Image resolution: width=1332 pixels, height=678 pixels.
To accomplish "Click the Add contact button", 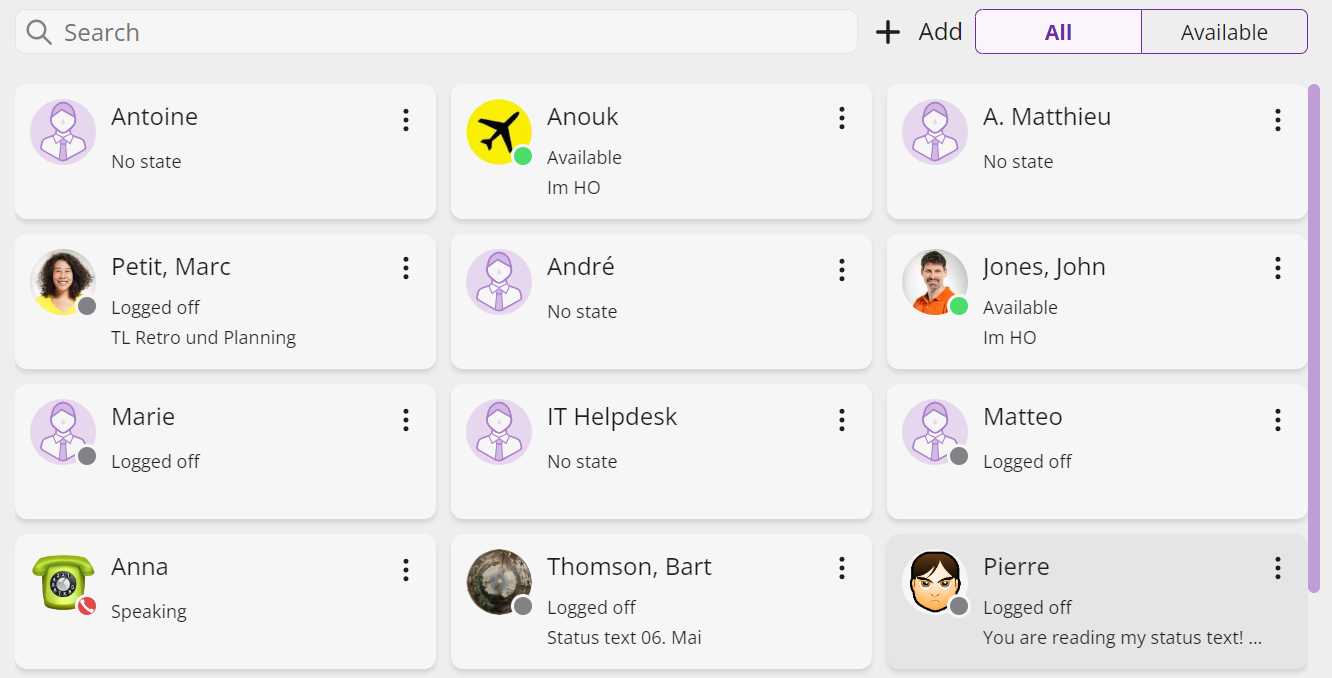I will [x=918, y=32].
